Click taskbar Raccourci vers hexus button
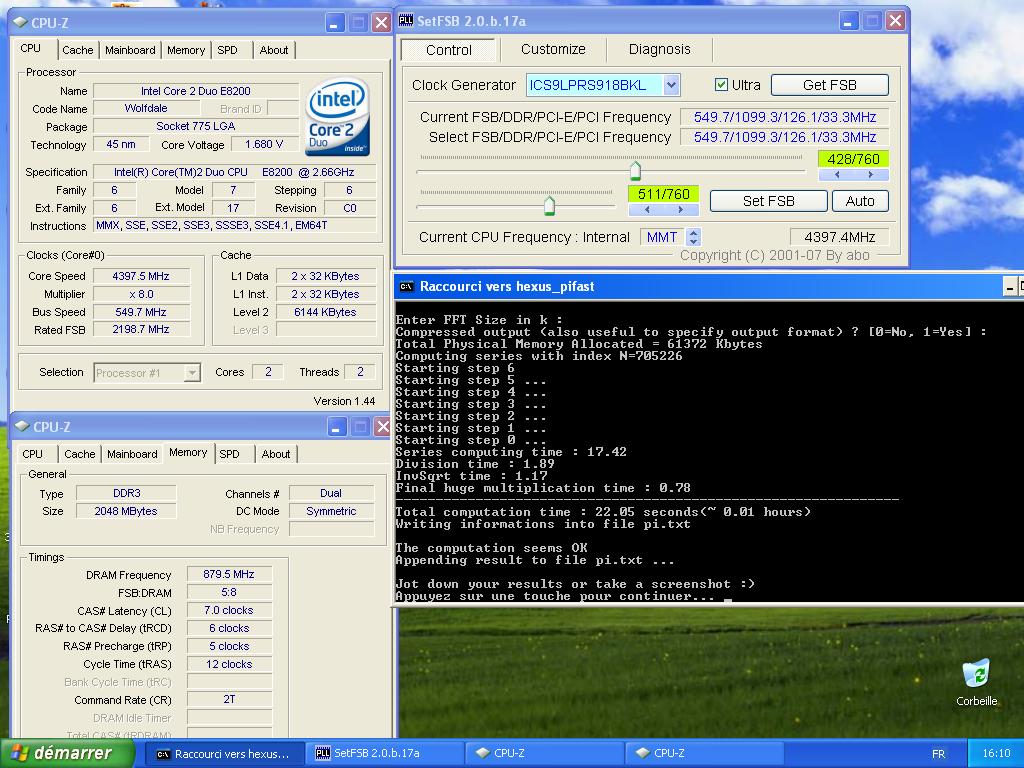The image size is (1024, 768). [x=224, y=754]
